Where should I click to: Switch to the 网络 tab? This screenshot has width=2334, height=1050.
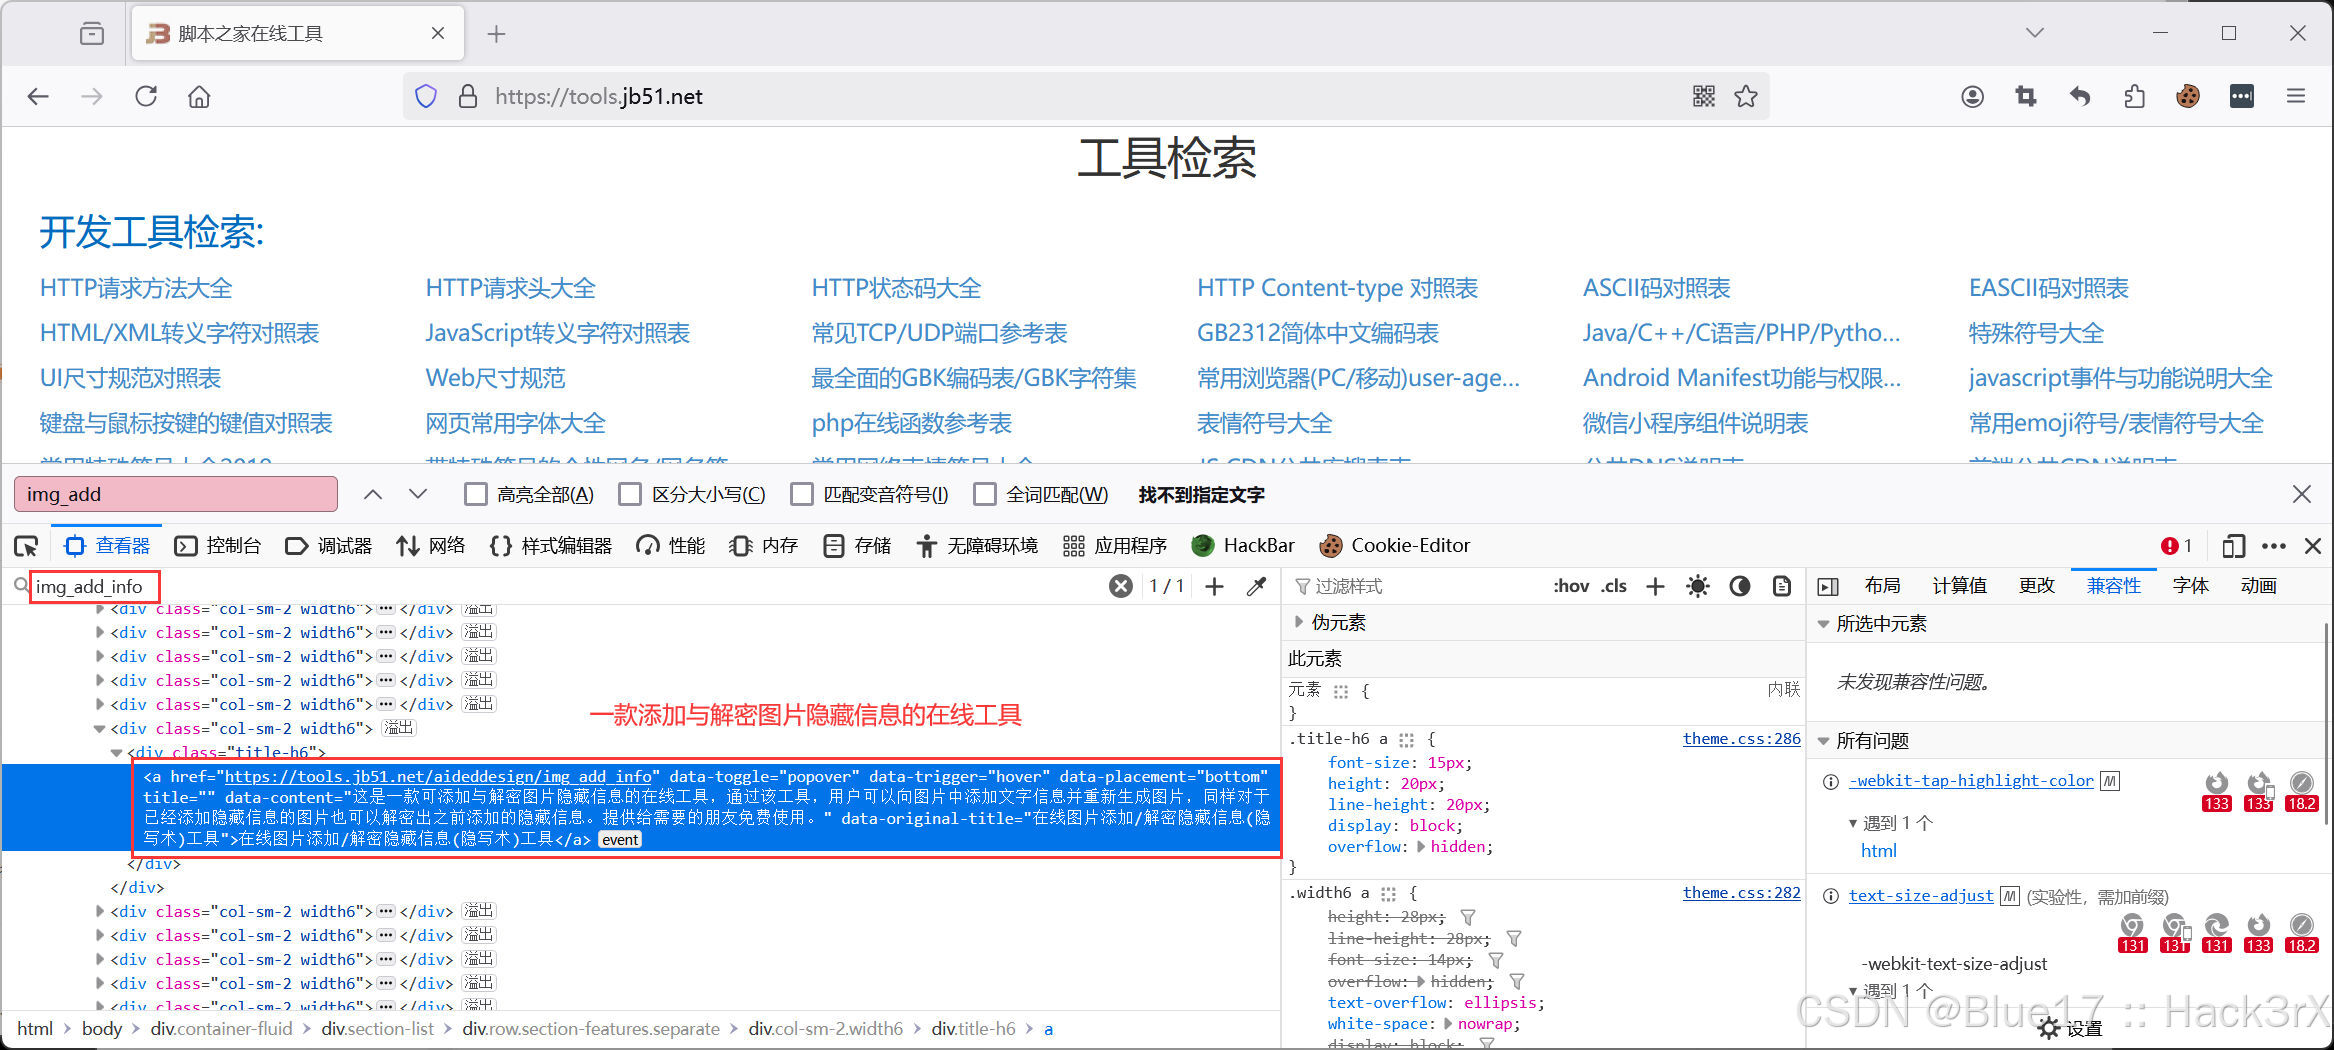[x=431, y=546]
